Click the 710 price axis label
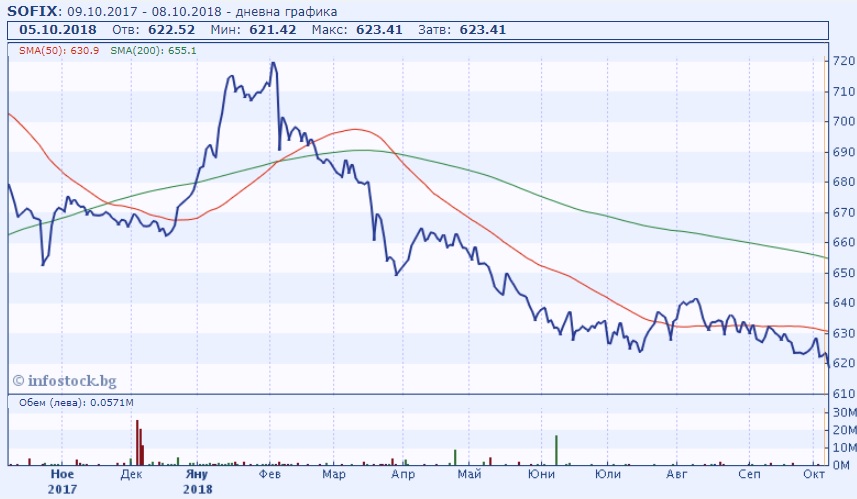857x499 pixels. (844, 91)
